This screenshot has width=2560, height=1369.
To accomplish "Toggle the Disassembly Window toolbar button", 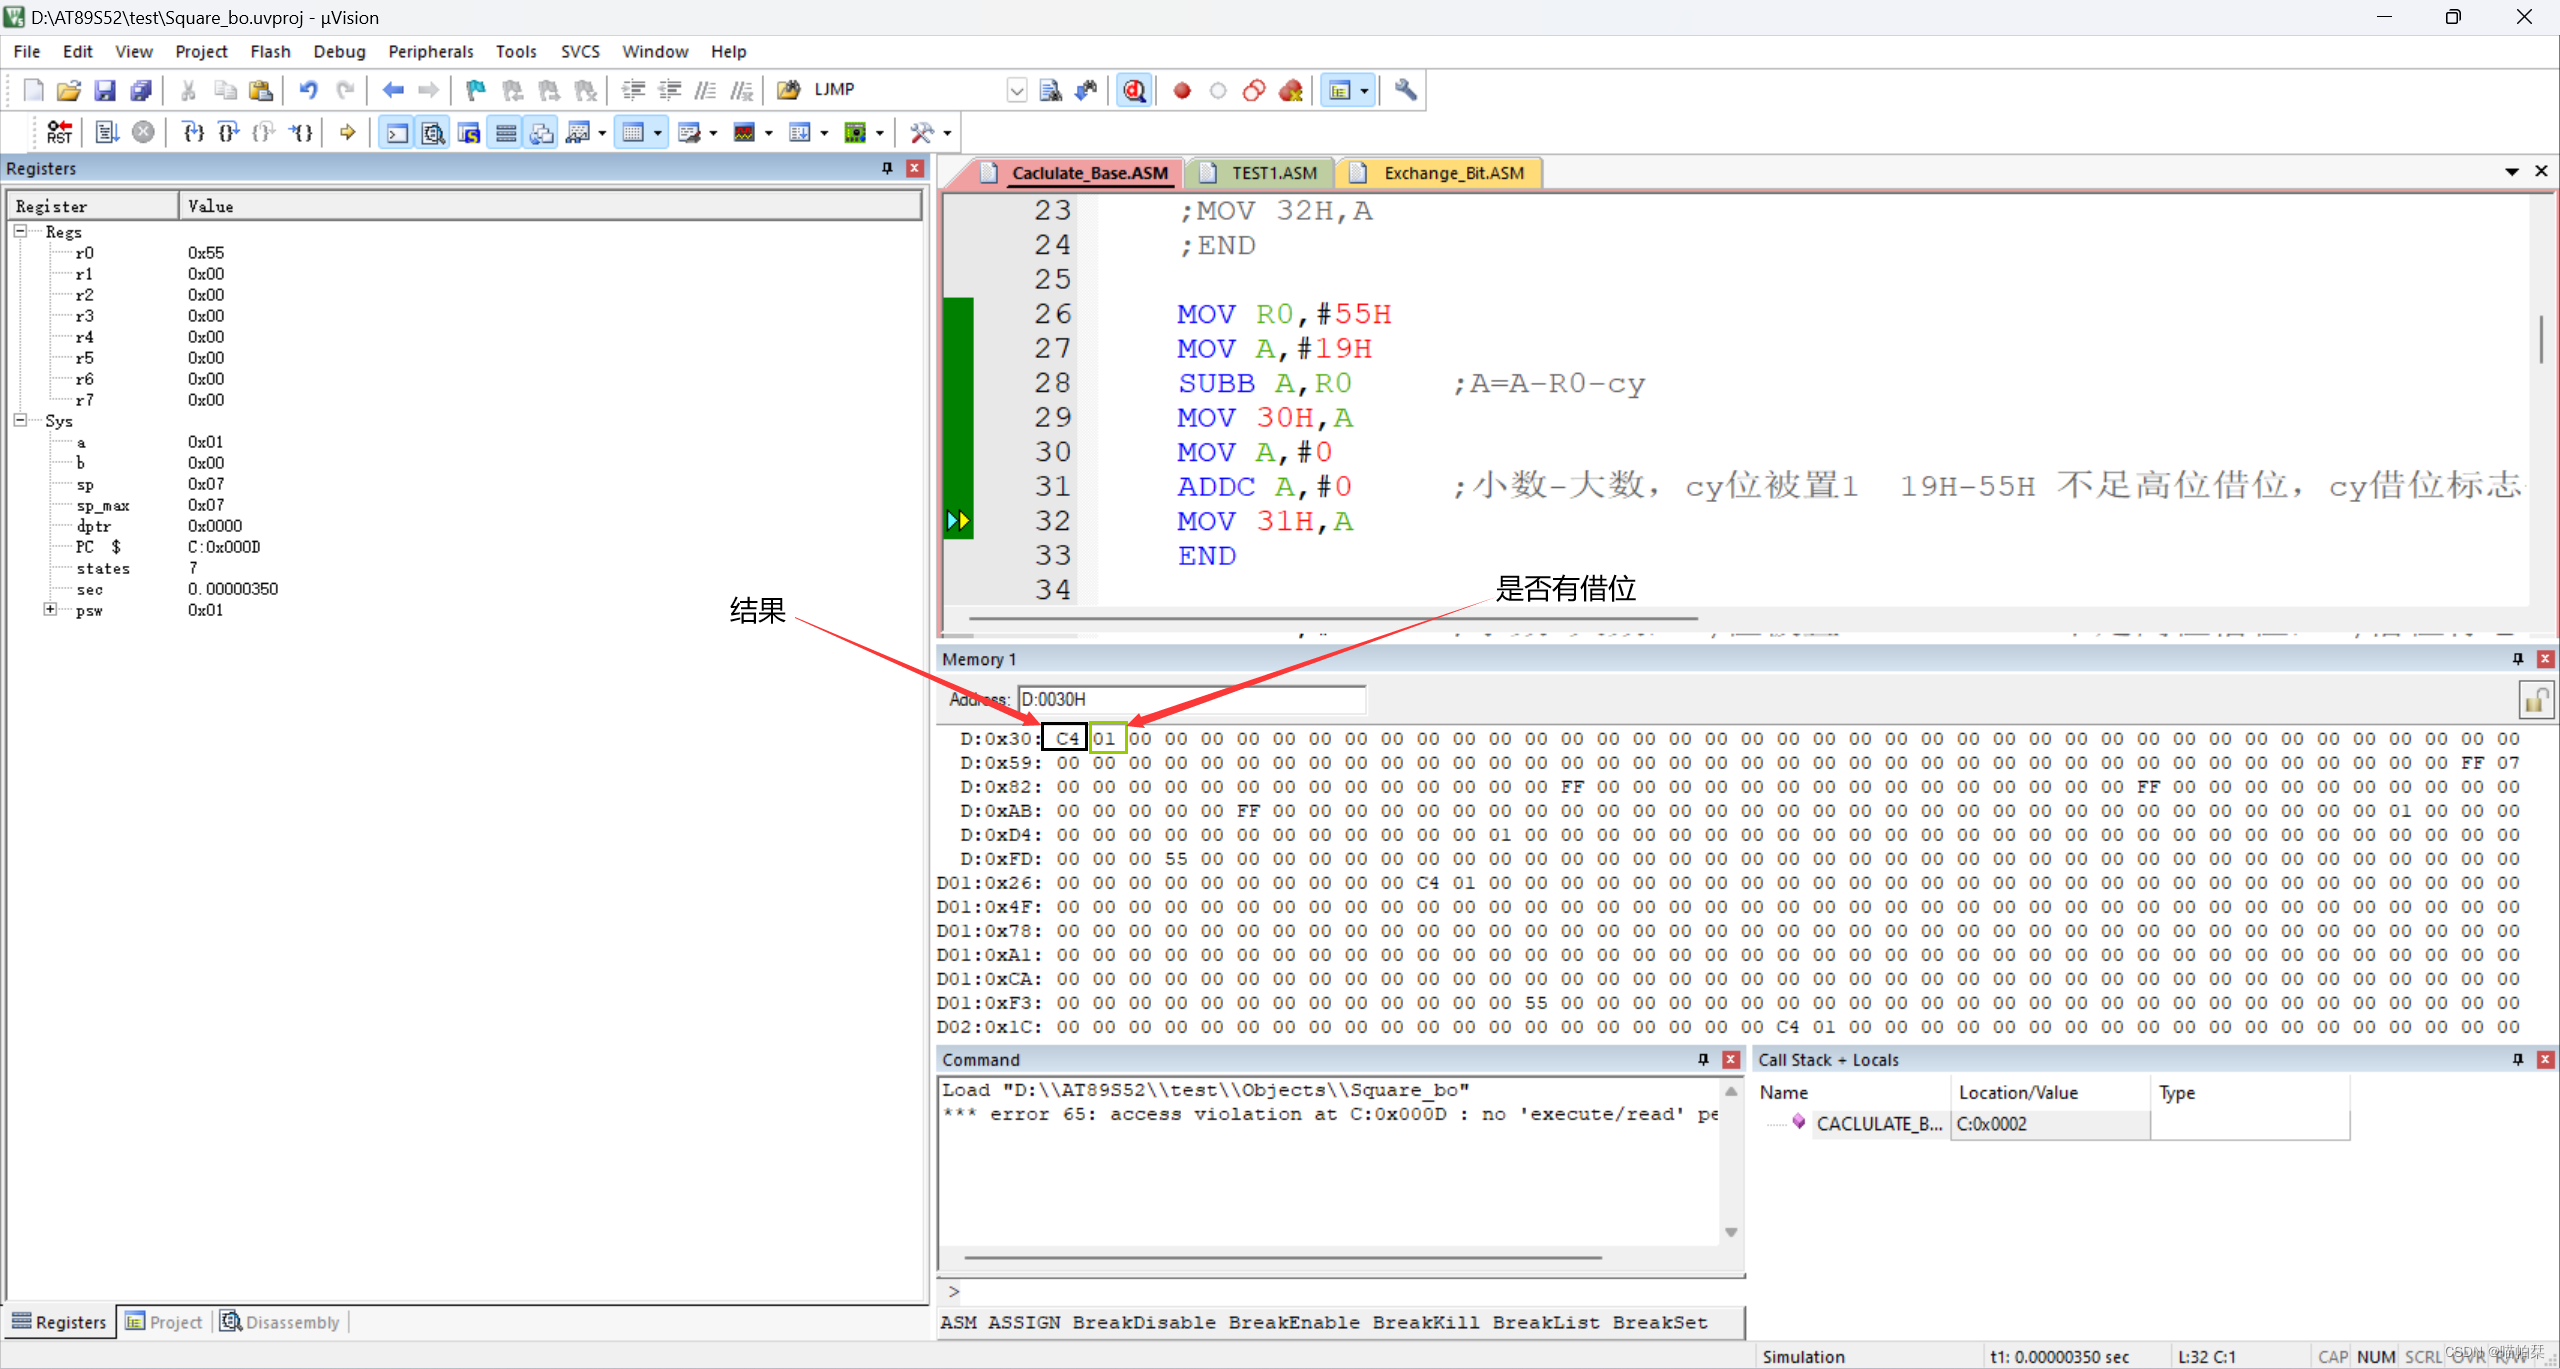I will click(433, 132).
